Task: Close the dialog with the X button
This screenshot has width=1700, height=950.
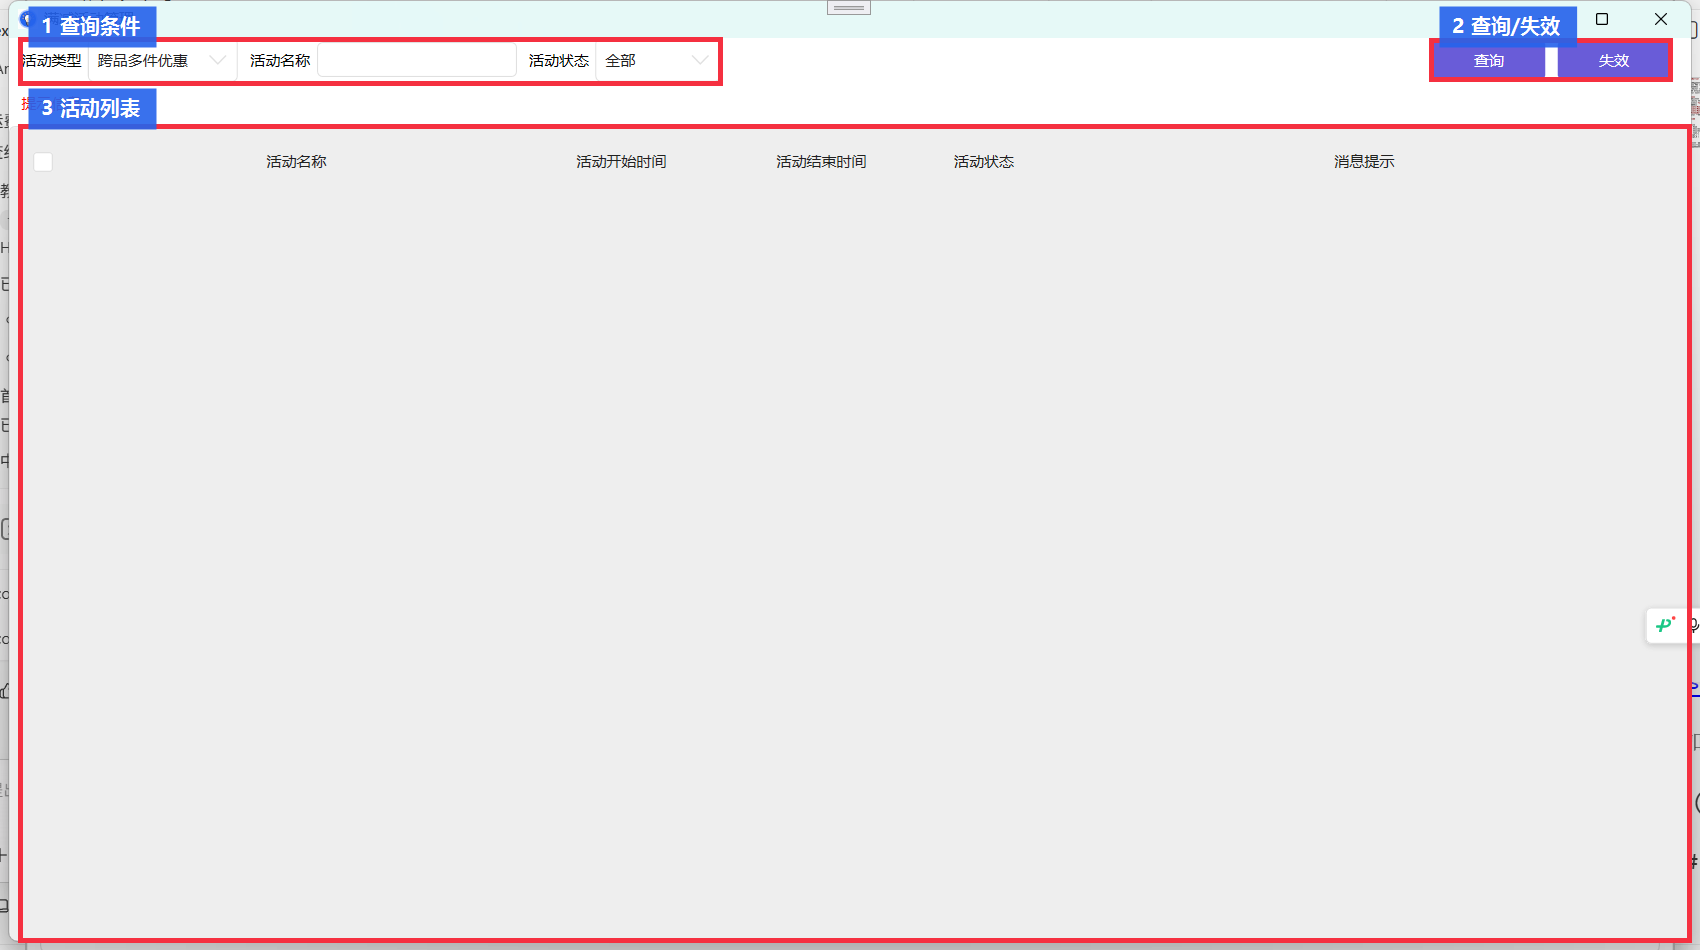Action: pos(1661,19)
